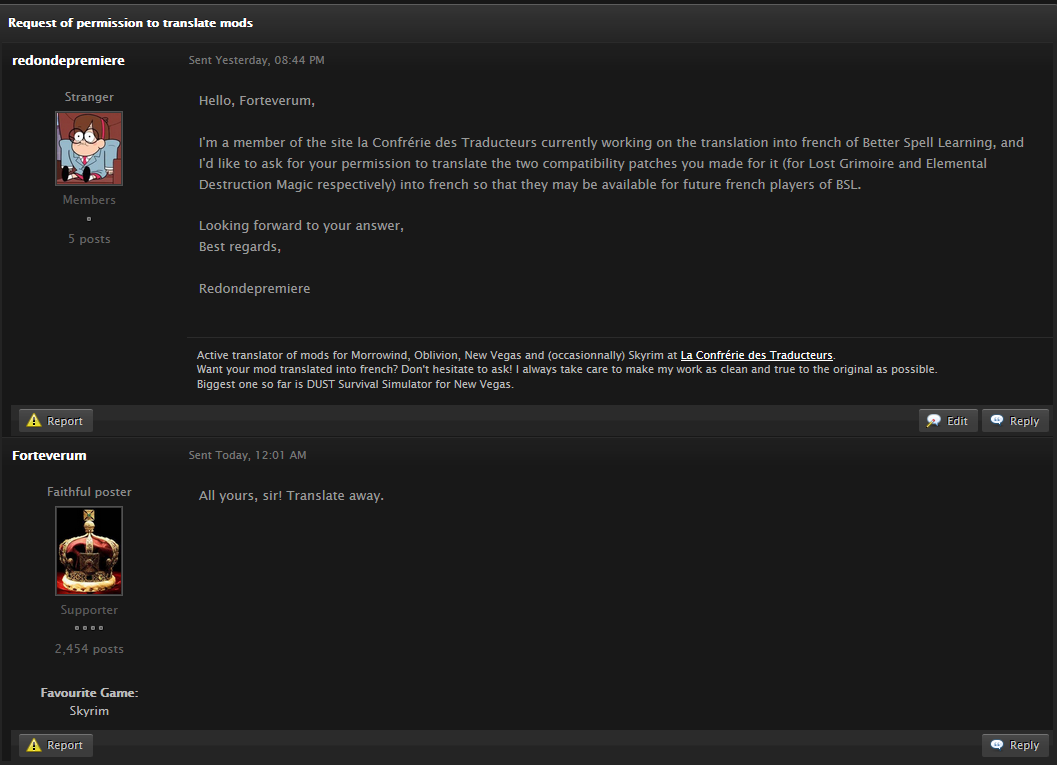Click redondepremiere's "5 posts" count
The width and height of the screenshot is (1057, 765).
pos(89,239)
